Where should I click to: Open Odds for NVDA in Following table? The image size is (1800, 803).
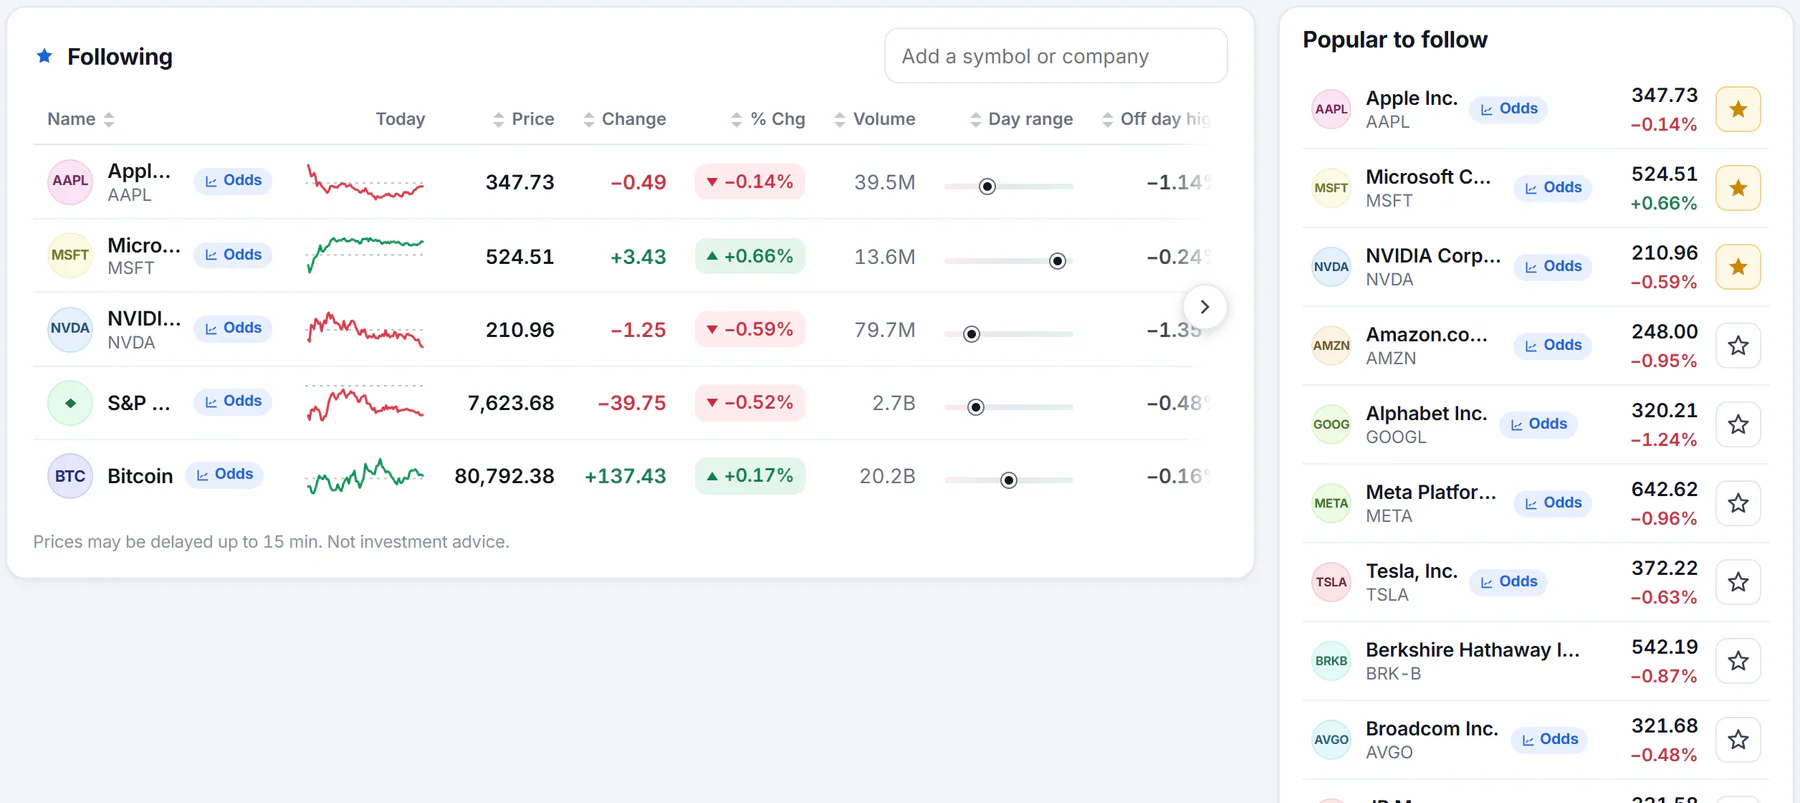[233, 328]
